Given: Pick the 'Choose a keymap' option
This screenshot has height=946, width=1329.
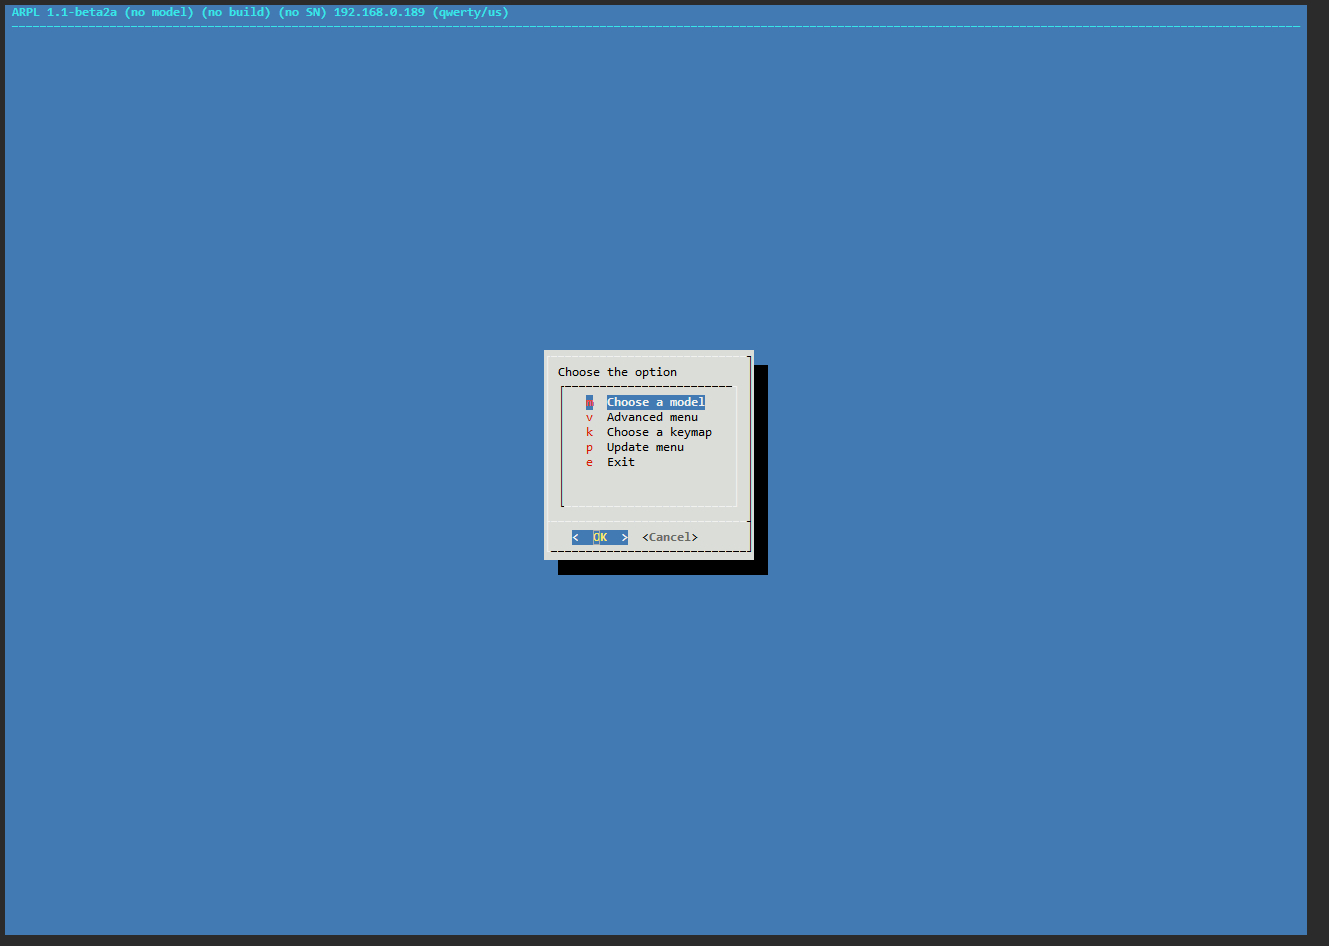Looking at the screenshot, I should point(659,432).
